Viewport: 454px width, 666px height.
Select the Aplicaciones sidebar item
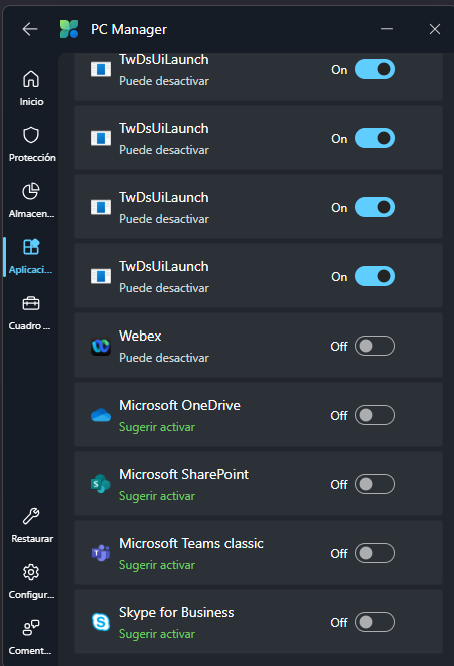[31, 257]
